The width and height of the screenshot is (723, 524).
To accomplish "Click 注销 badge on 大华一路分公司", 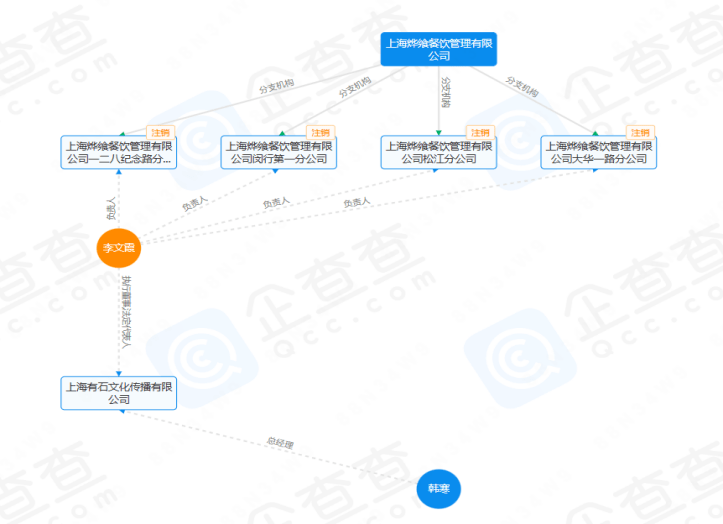I will (x=640, y=132).
